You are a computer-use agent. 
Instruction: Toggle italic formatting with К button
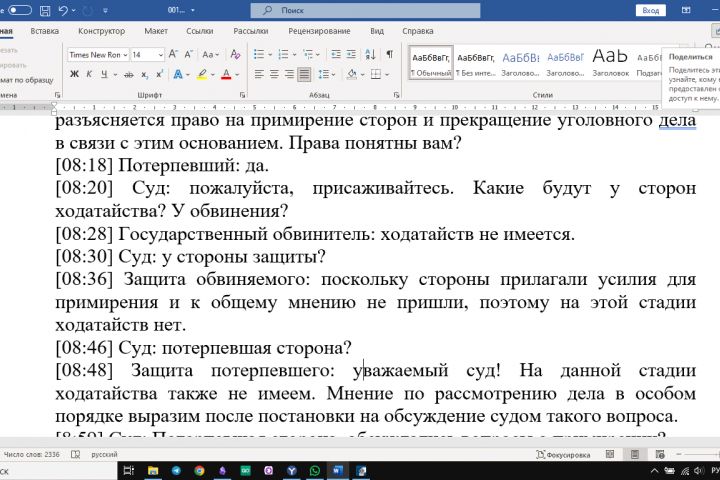click(89, 74)
